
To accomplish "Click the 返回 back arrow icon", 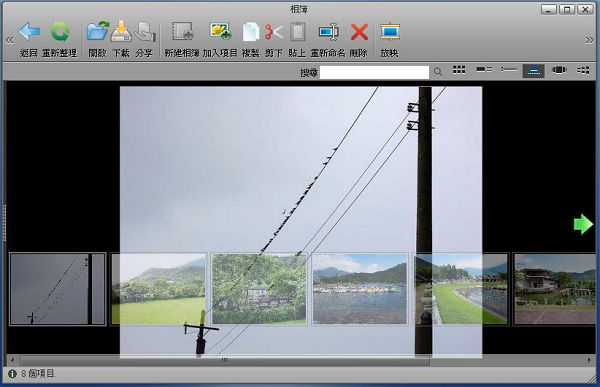I will [x=29, y=32].
